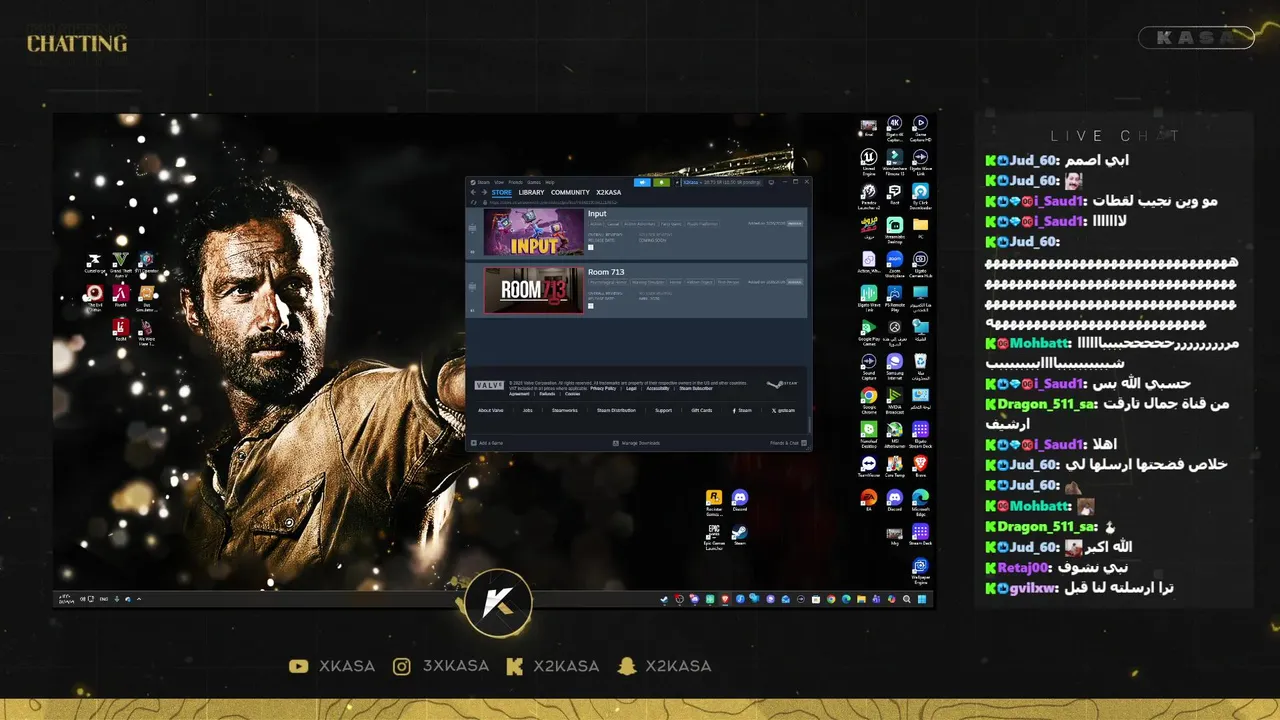Click Add a Game in Steam

[487, 443]
